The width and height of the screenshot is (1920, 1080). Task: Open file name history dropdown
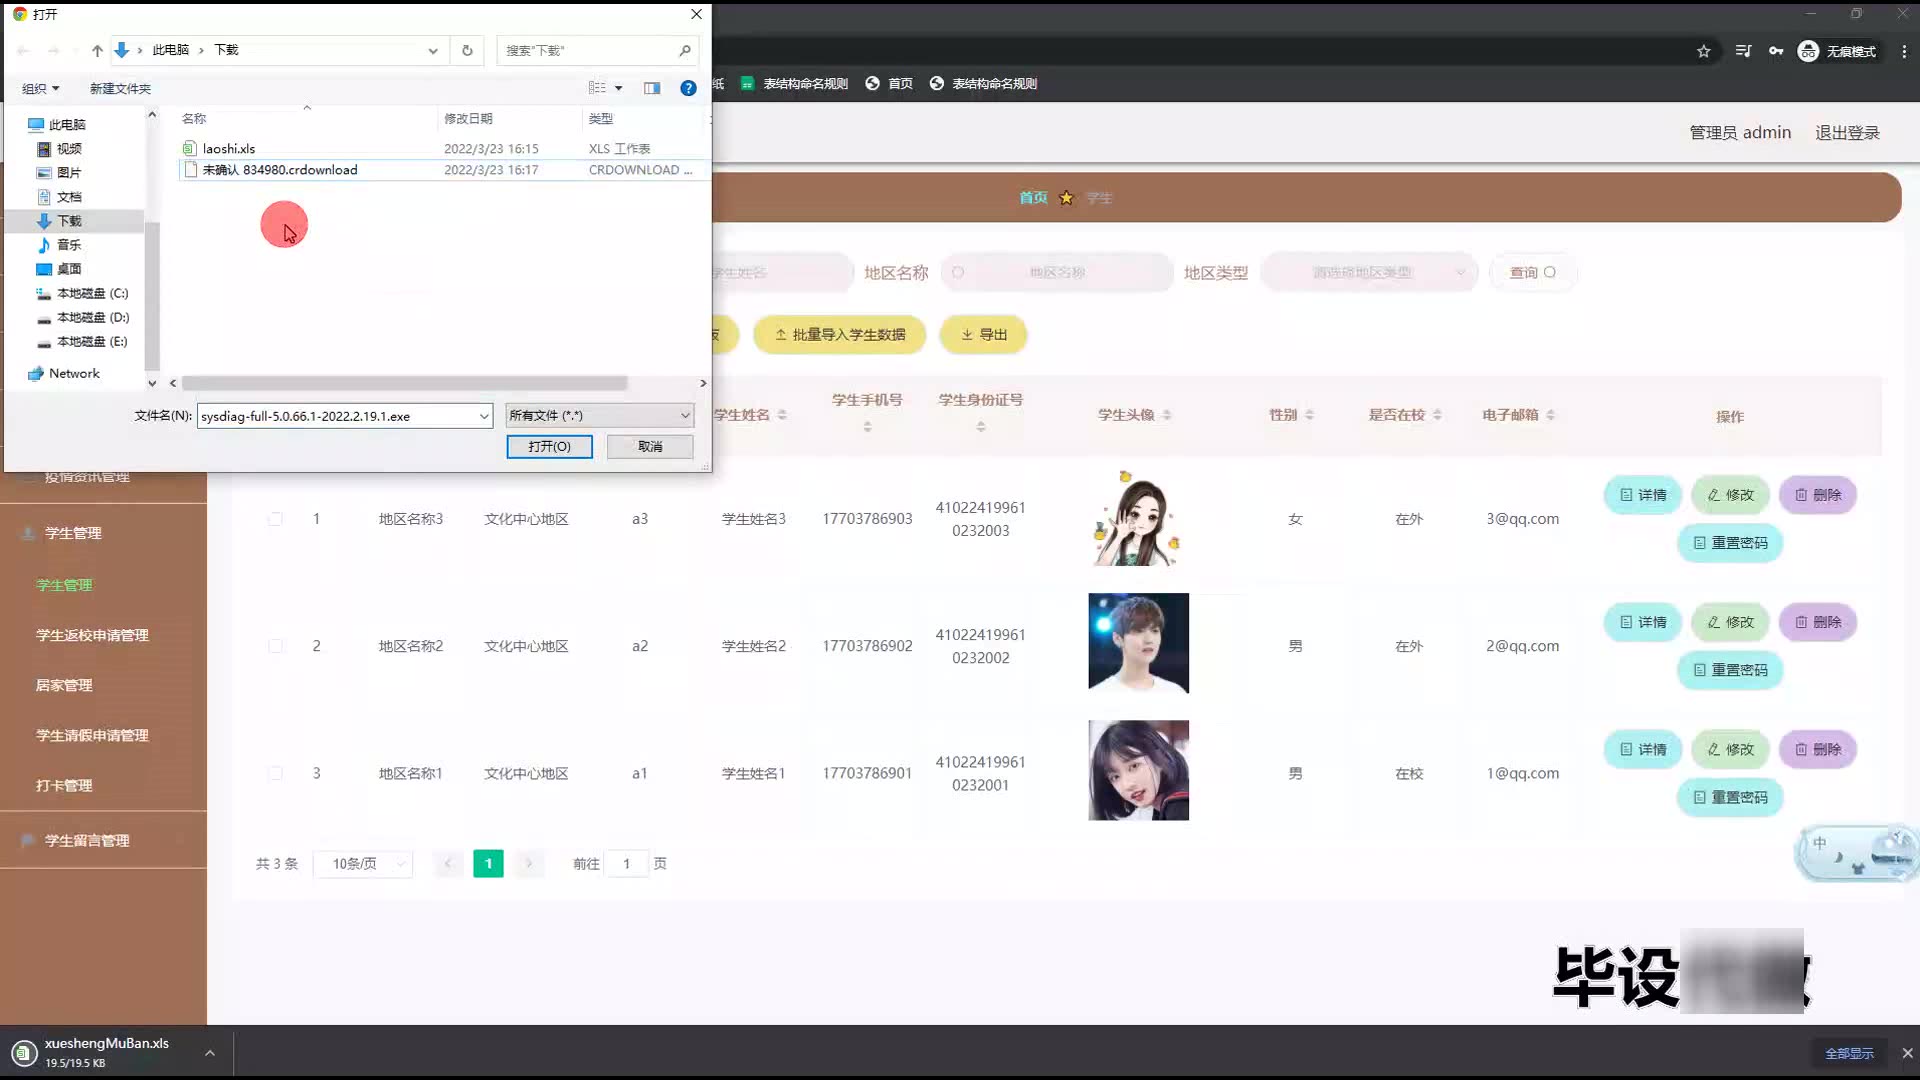pos(484,416)
